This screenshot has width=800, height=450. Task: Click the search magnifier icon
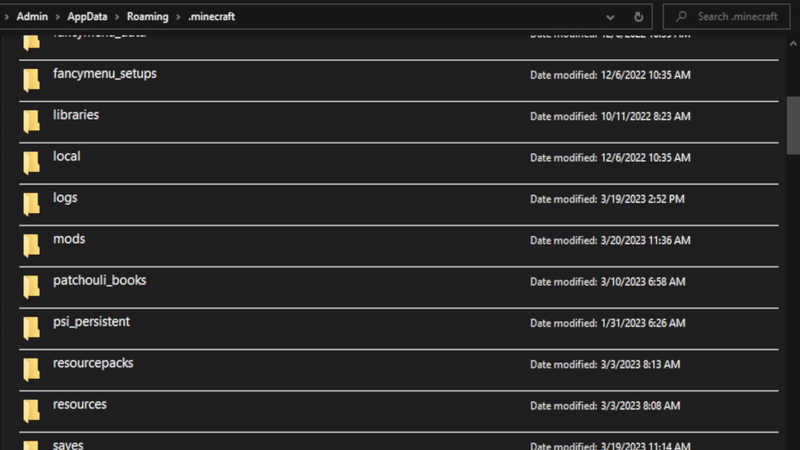click(x=681, y=17)
